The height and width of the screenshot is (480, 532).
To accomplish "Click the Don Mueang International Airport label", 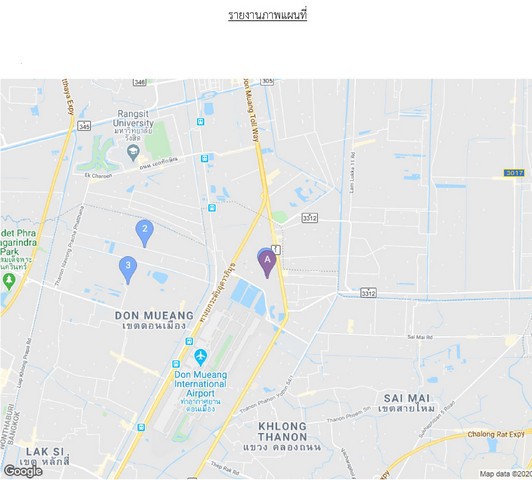I will 200,384.
